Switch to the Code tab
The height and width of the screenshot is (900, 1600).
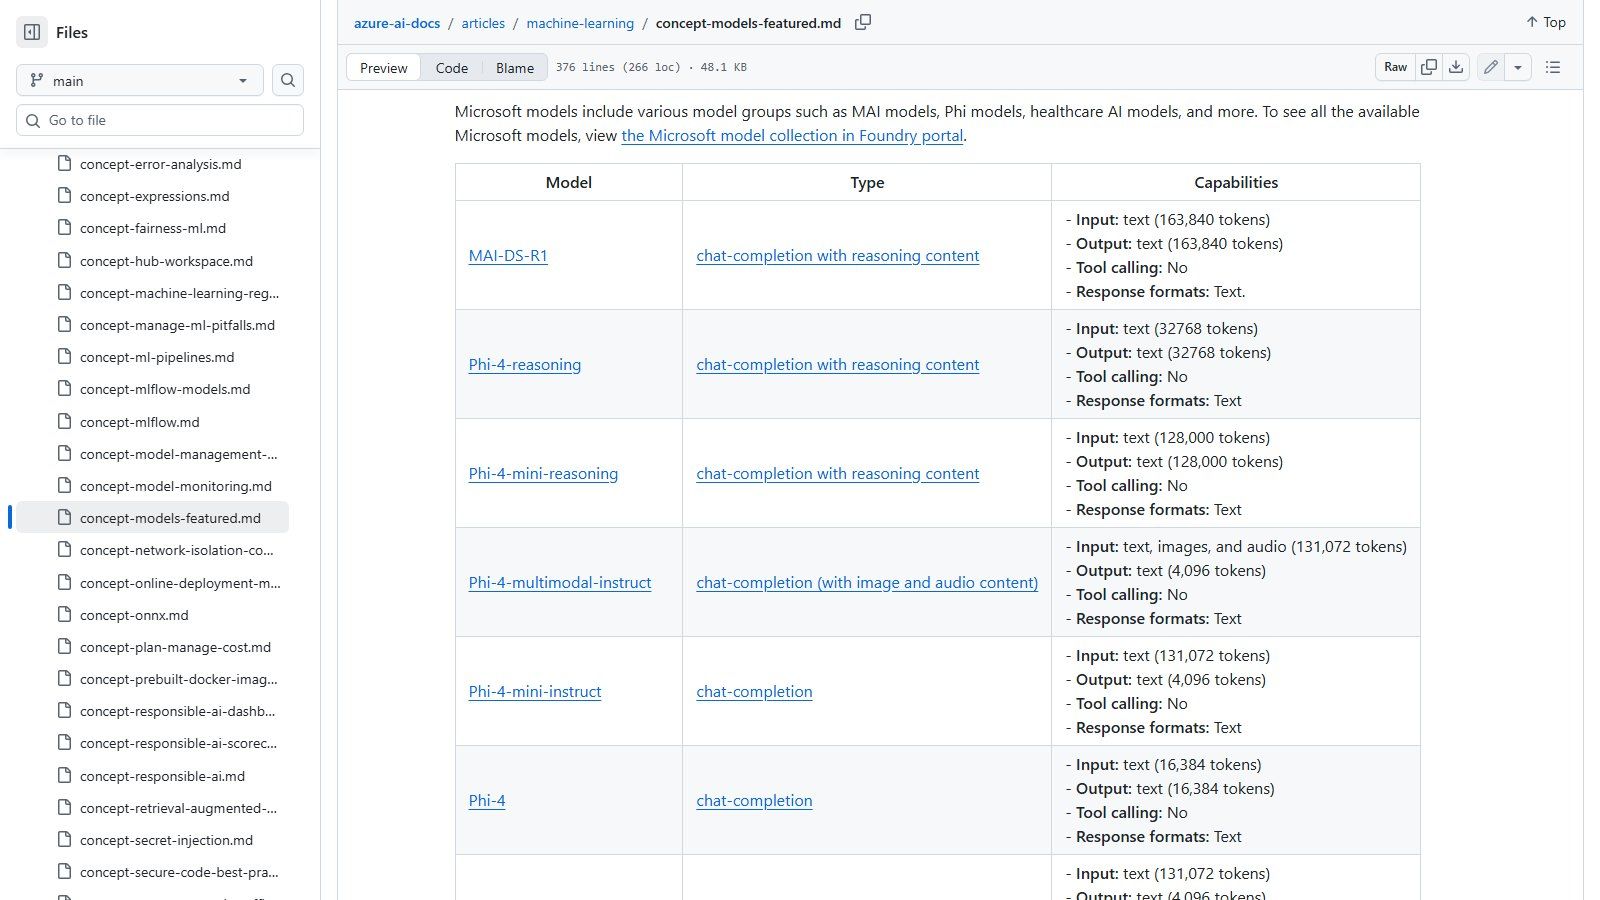[x=452, y=68]
